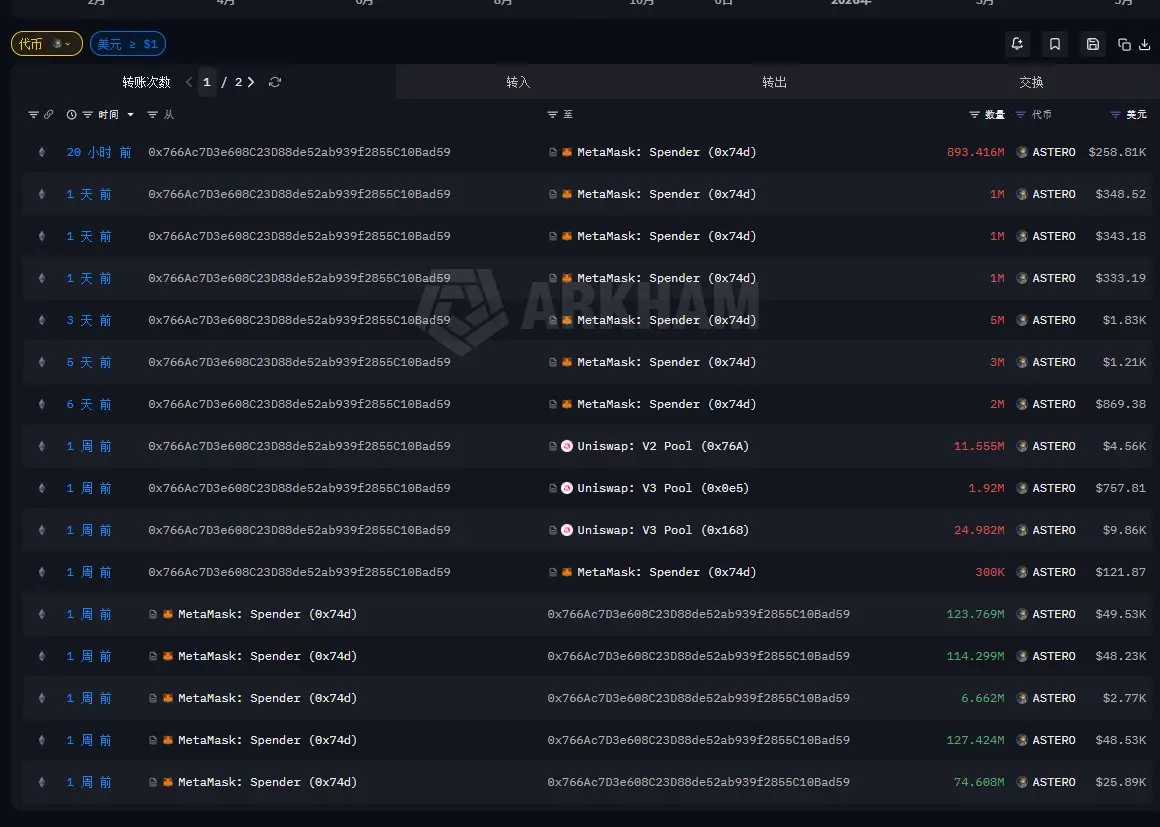Click the $869.38 USD value
This screenshot has width=1160, height=827.
click(x=1121, y=405)
